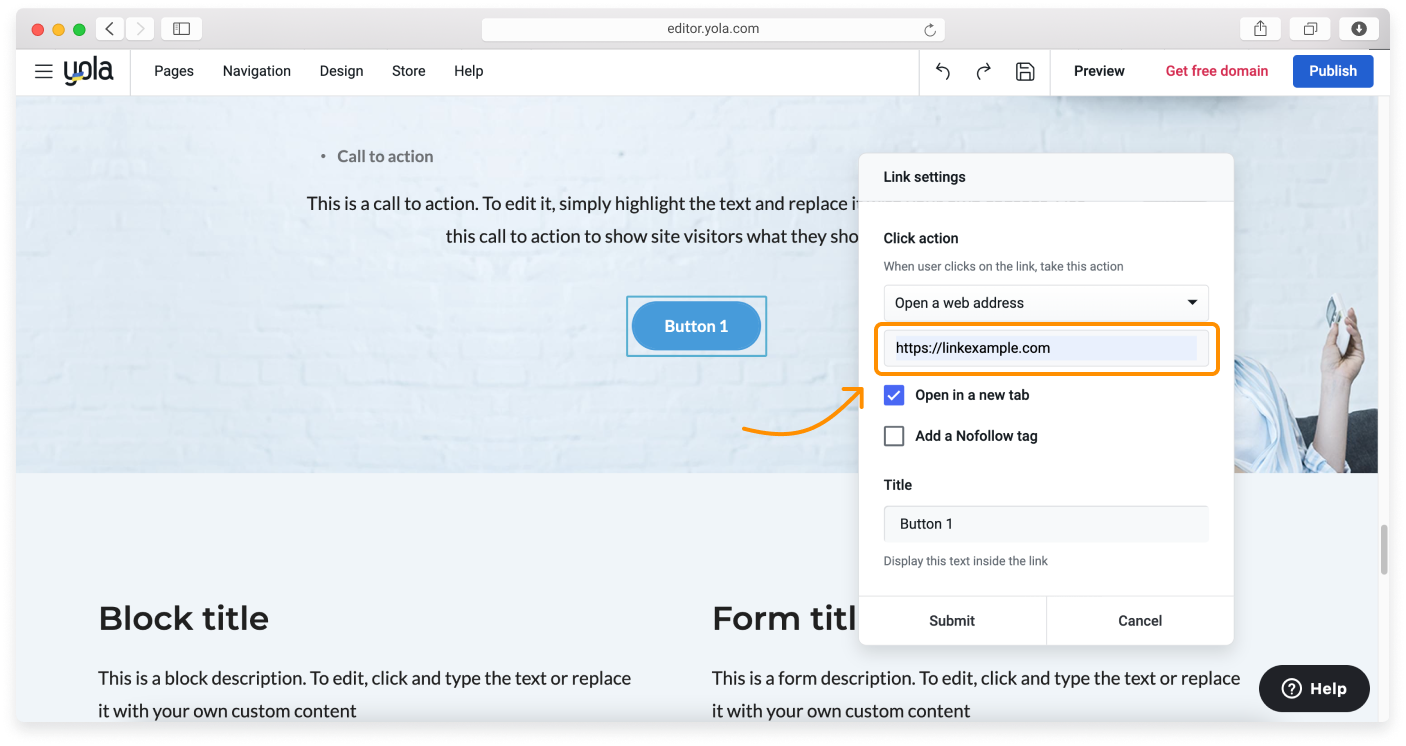Show all tabs overview in Safari
This screenshot has width=1406, height=746.
pyautogui.click(x=1310, y=29)
